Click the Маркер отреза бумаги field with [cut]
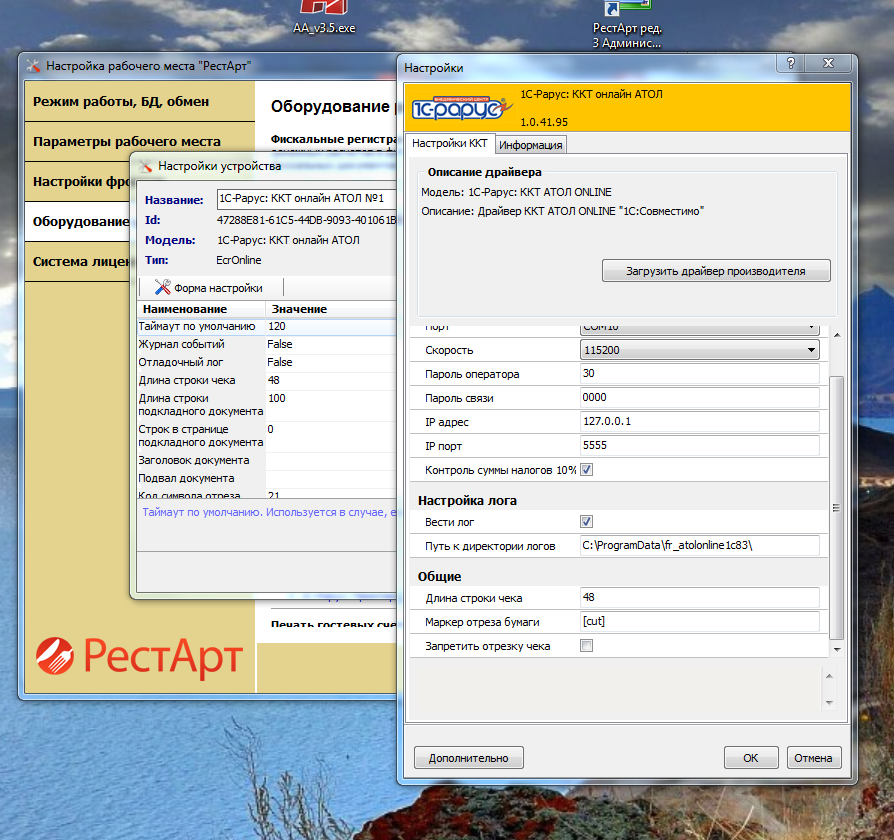 pyautogui.click(x=700, y=622)
